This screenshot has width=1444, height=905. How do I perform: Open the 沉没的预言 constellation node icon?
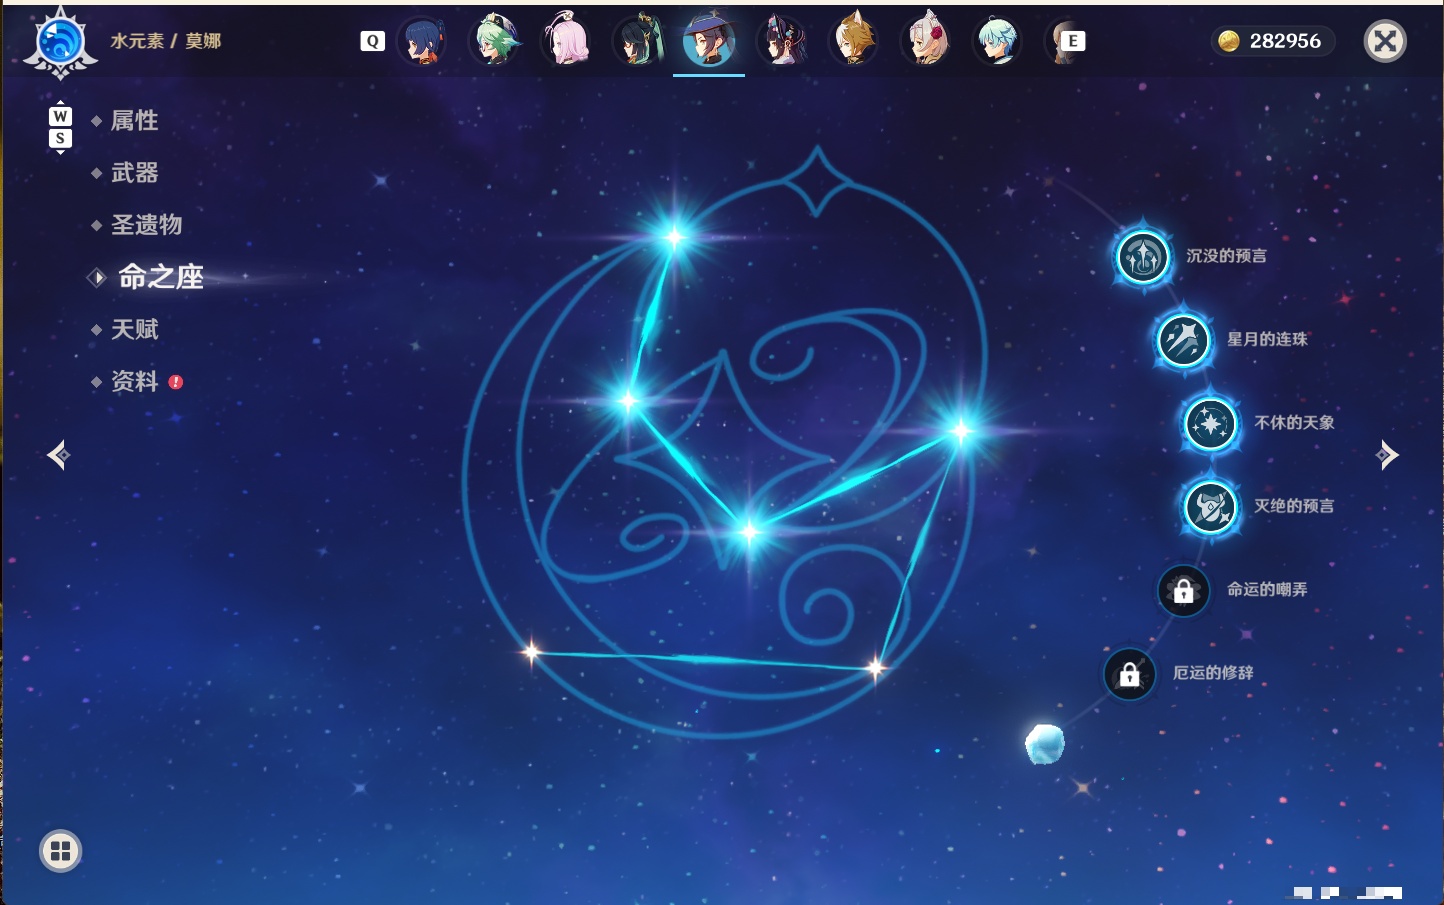point(1142,257)
